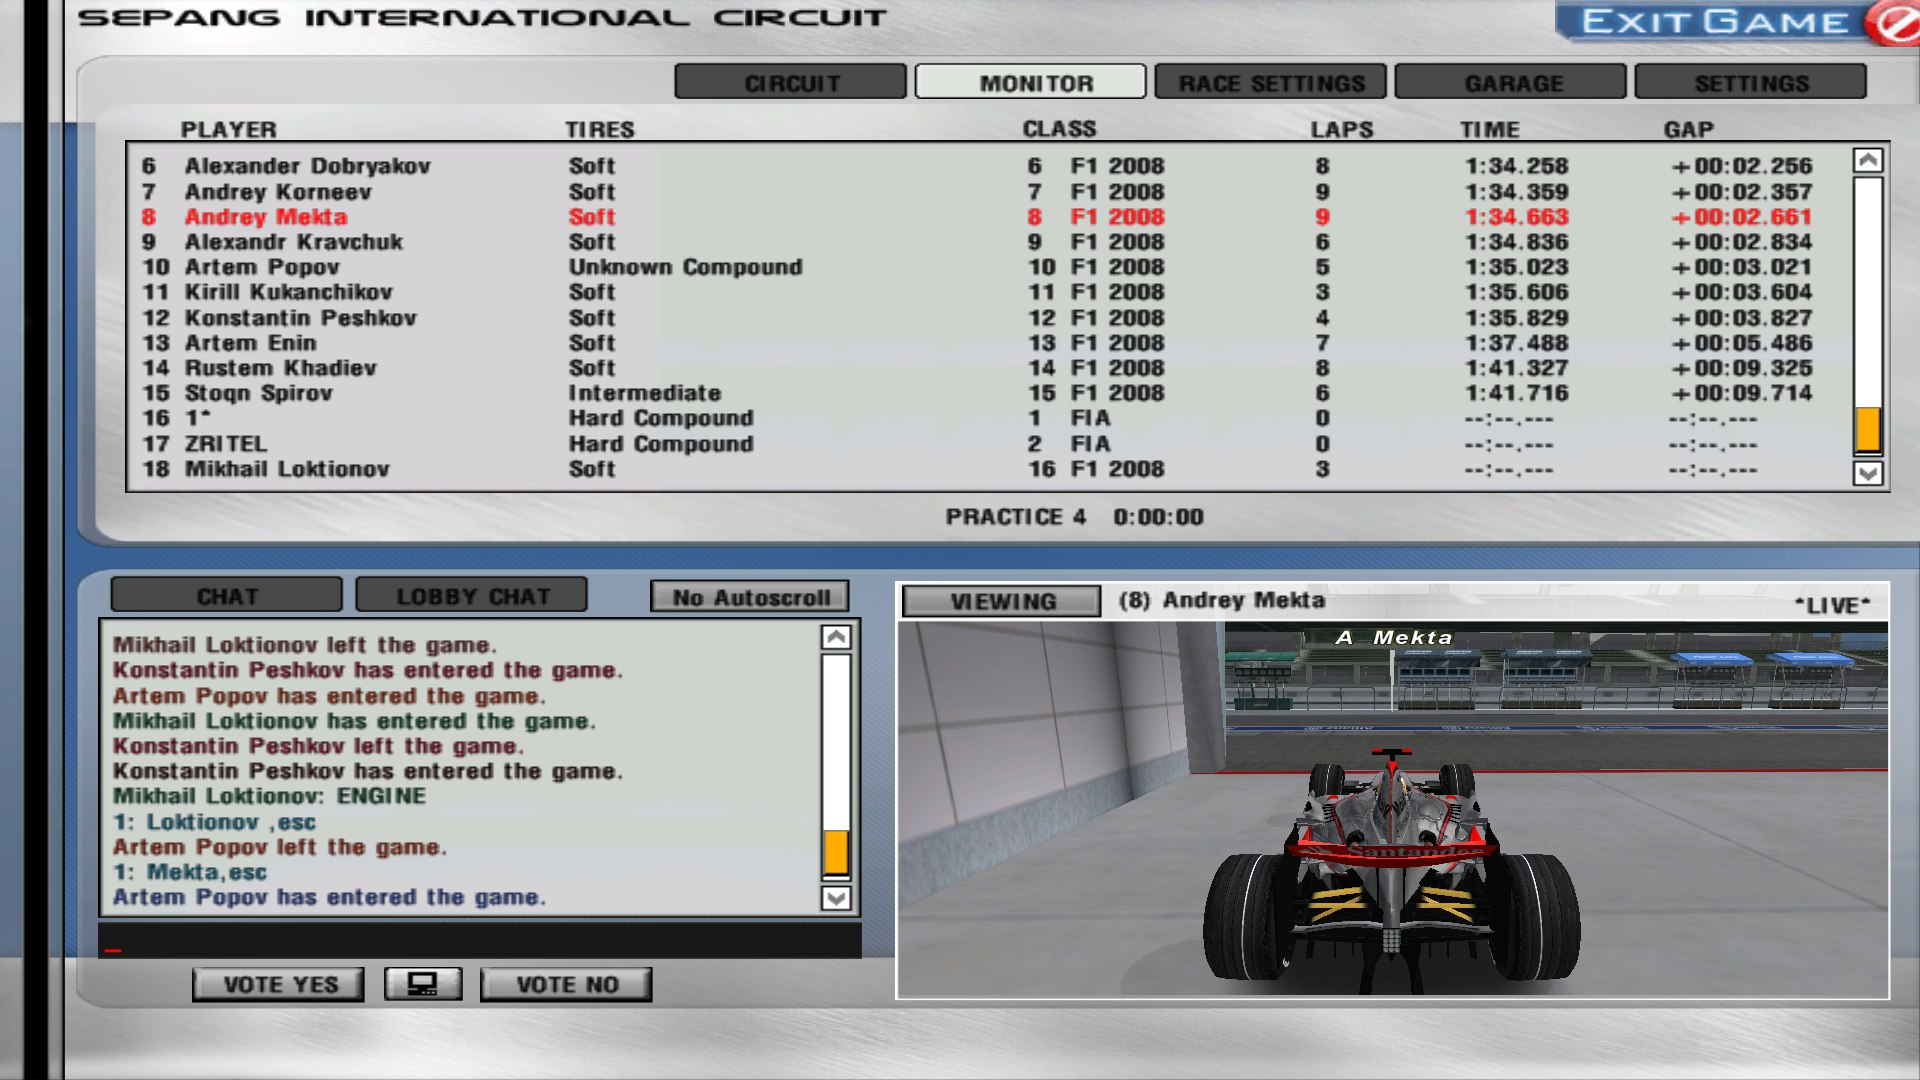Viewport: 1920px width, 1080px height.
Task: Switch to the Garage tab
Action: 1511,83
